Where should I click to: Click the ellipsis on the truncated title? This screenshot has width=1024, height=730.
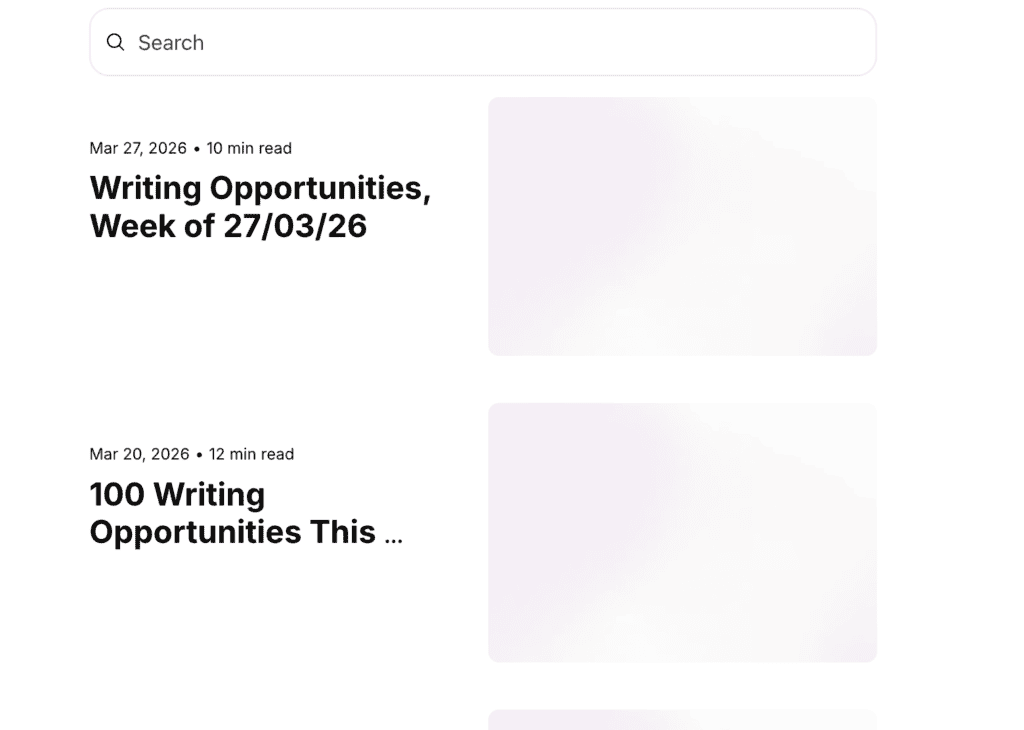click(393, 537)
